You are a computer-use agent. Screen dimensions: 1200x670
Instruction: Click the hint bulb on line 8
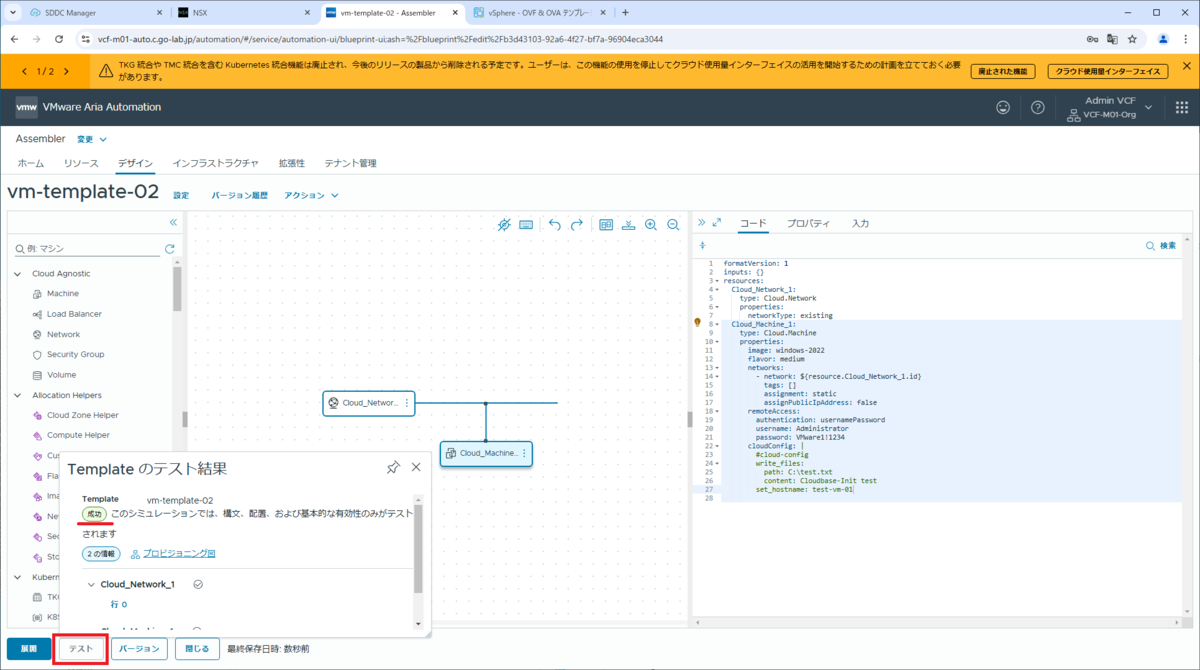pos(698,323)
